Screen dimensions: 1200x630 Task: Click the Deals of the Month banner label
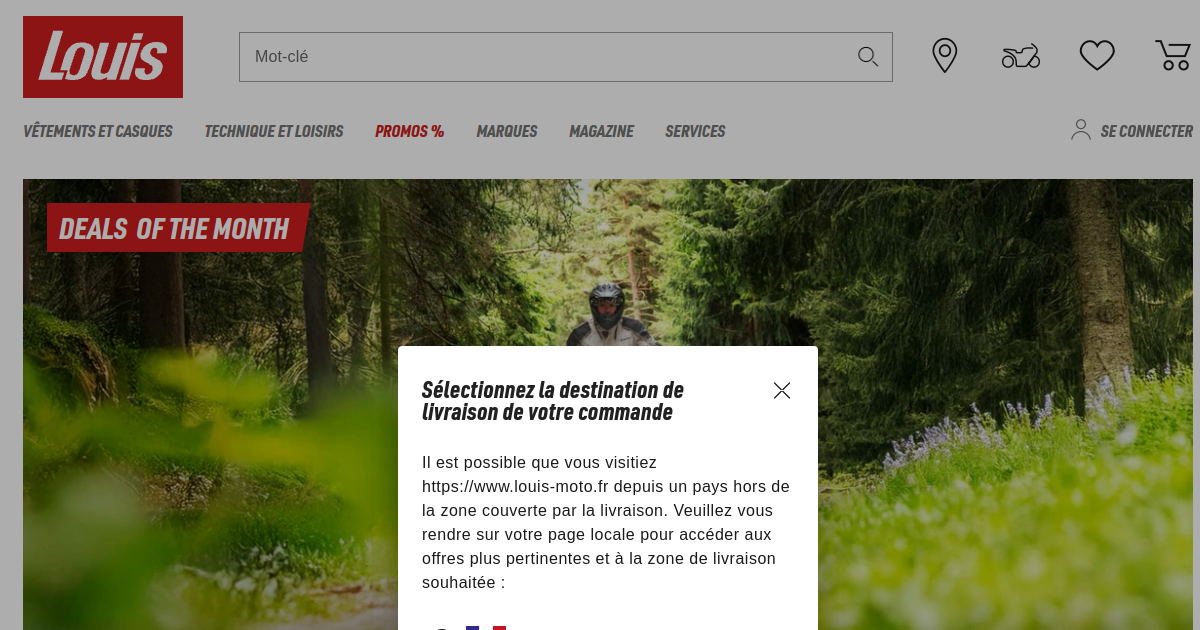point(178,228)
